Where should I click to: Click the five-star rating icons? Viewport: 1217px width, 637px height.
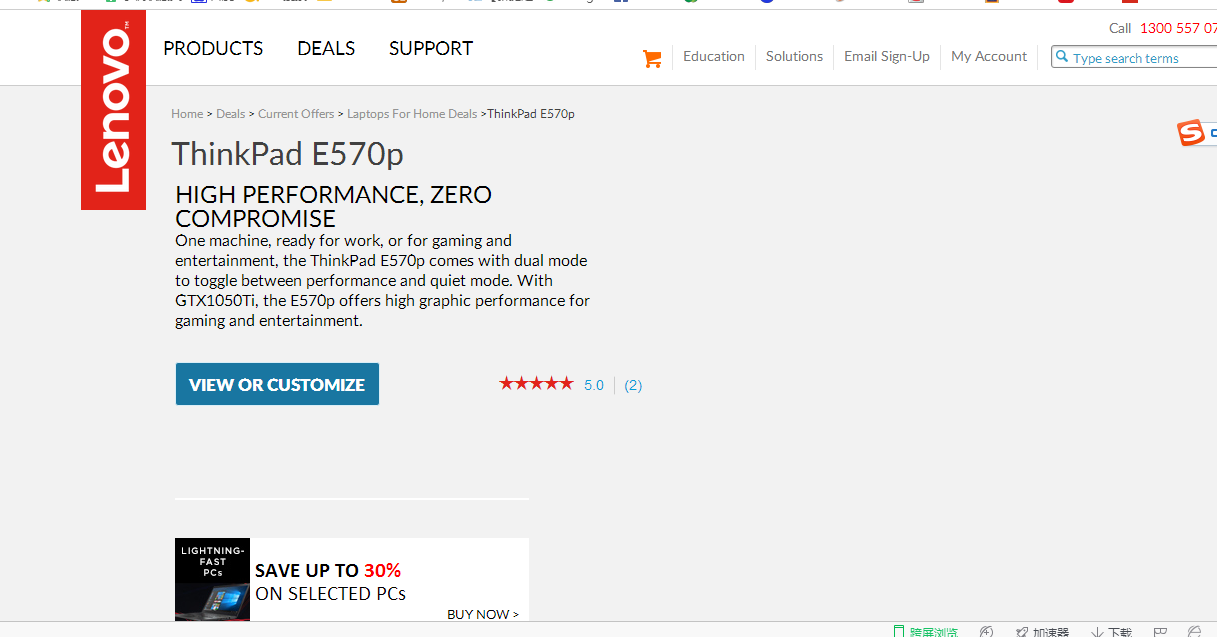[x=536, y=383]
